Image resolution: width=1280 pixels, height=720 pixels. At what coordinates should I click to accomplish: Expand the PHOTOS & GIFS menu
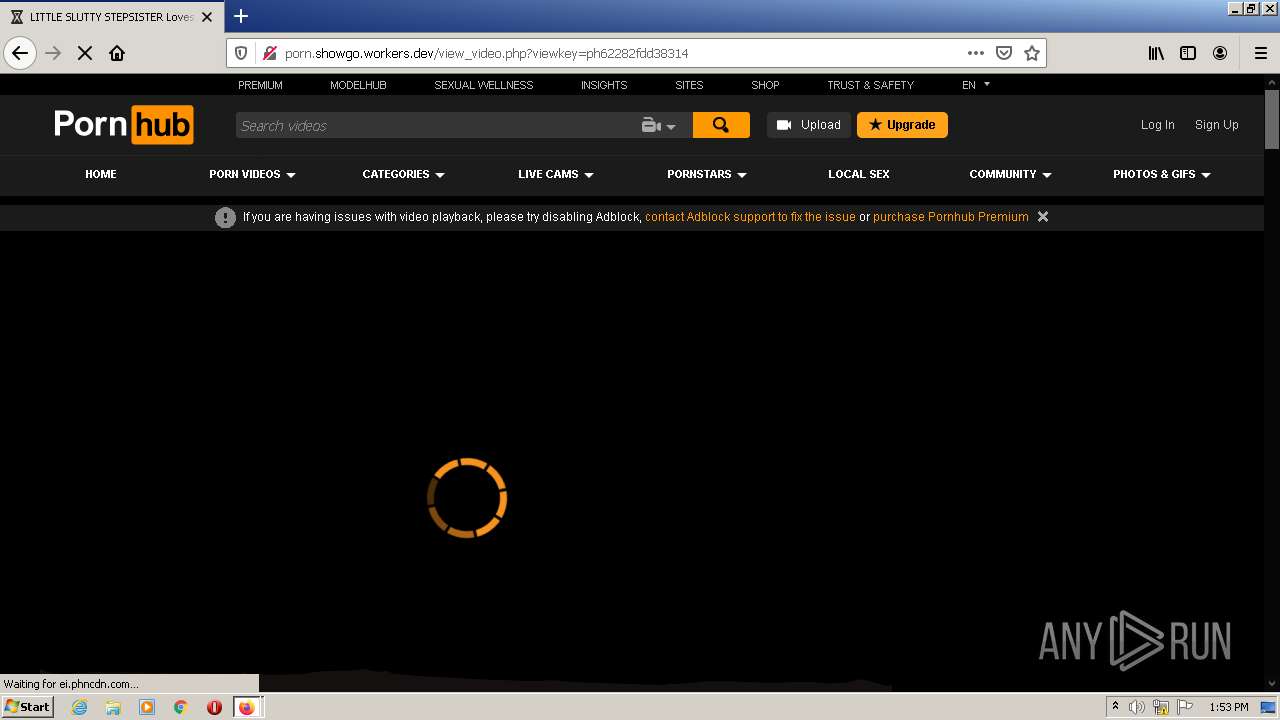click(x=1162, y=174)
